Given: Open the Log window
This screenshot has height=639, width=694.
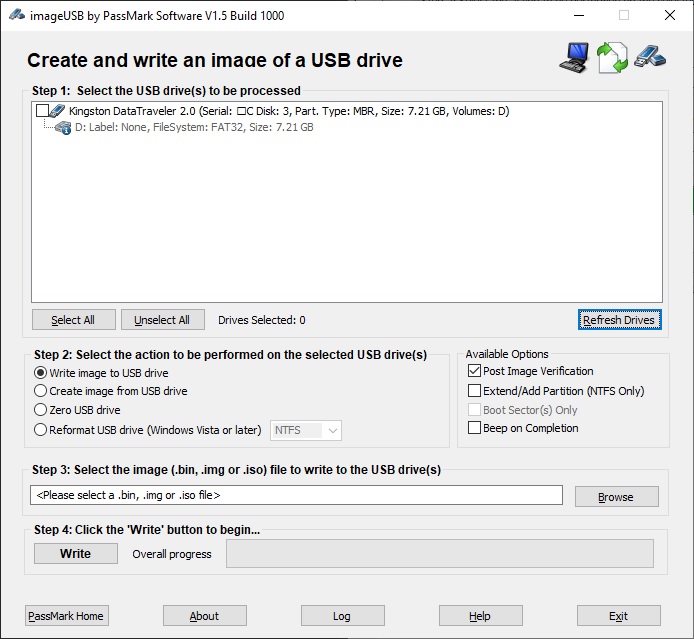Looking at the screenshot, I should point(343,616).
